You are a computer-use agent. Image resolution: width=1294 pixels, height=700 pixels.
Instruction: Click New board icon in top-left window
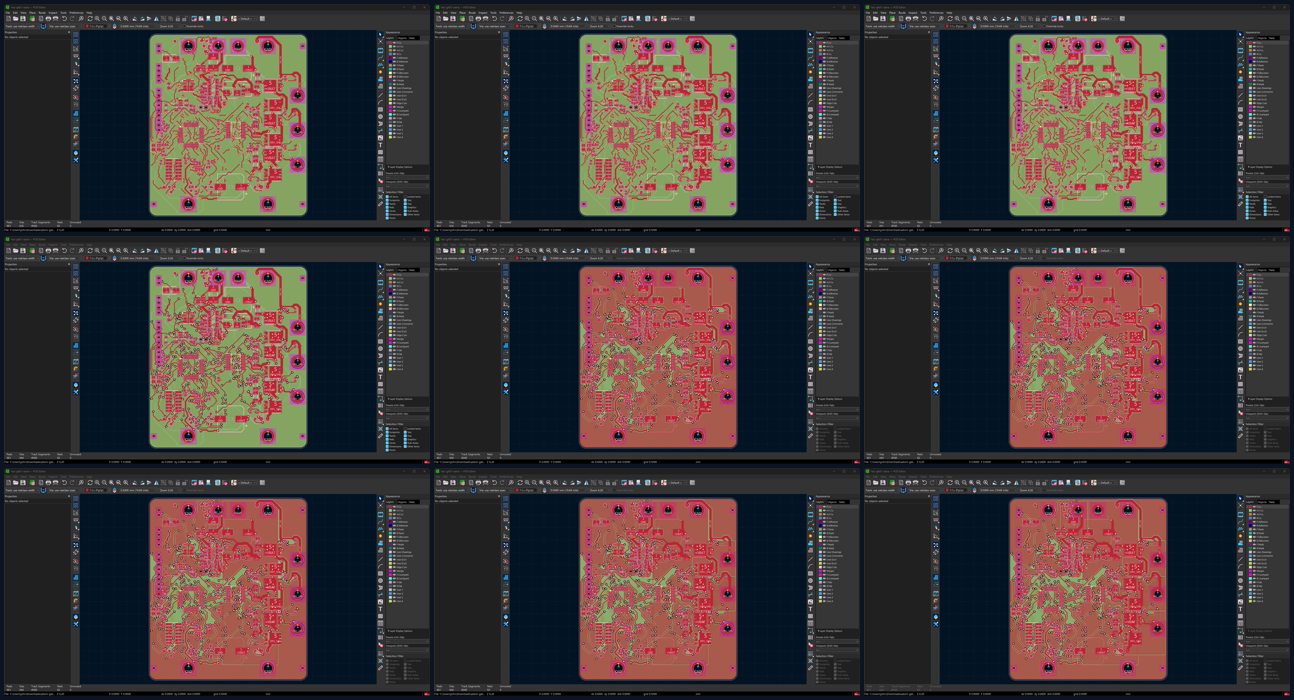(8, 18)
